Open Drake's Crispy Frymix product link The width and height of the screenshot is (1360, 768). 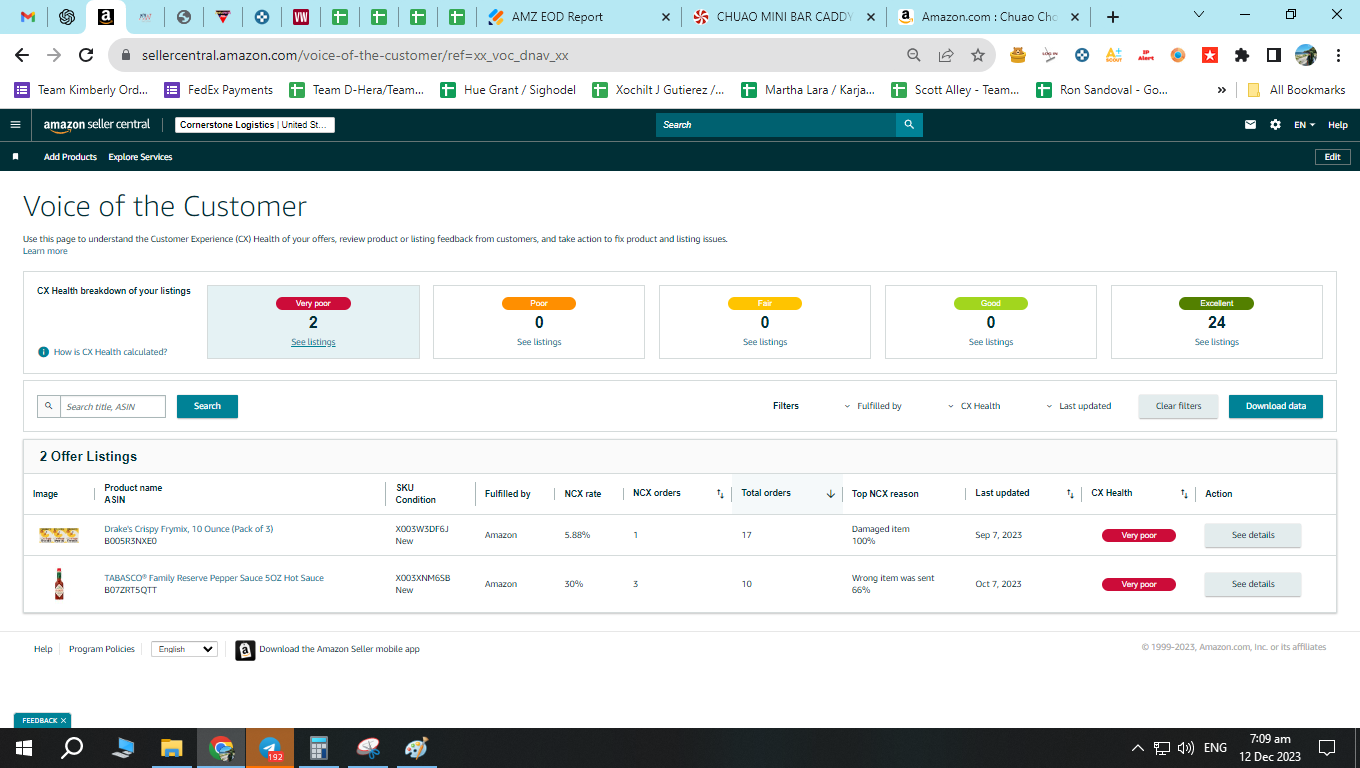[x=188, y=529]
